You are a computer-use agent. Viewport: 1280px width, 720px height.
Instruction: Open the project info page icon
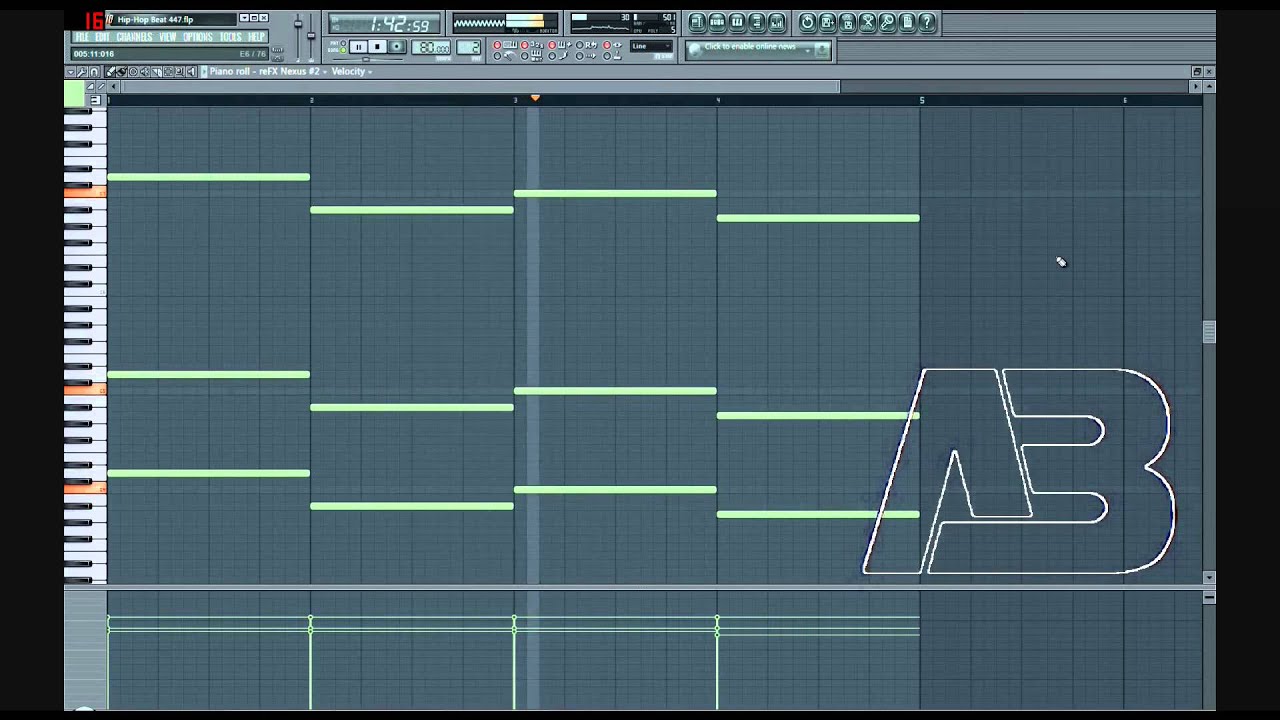coord(907,22)
